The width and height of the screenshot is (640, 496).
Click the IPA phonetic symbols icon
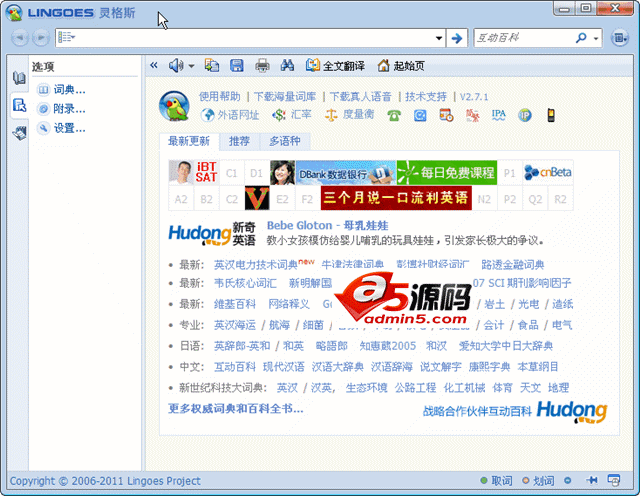coord(498,116)
